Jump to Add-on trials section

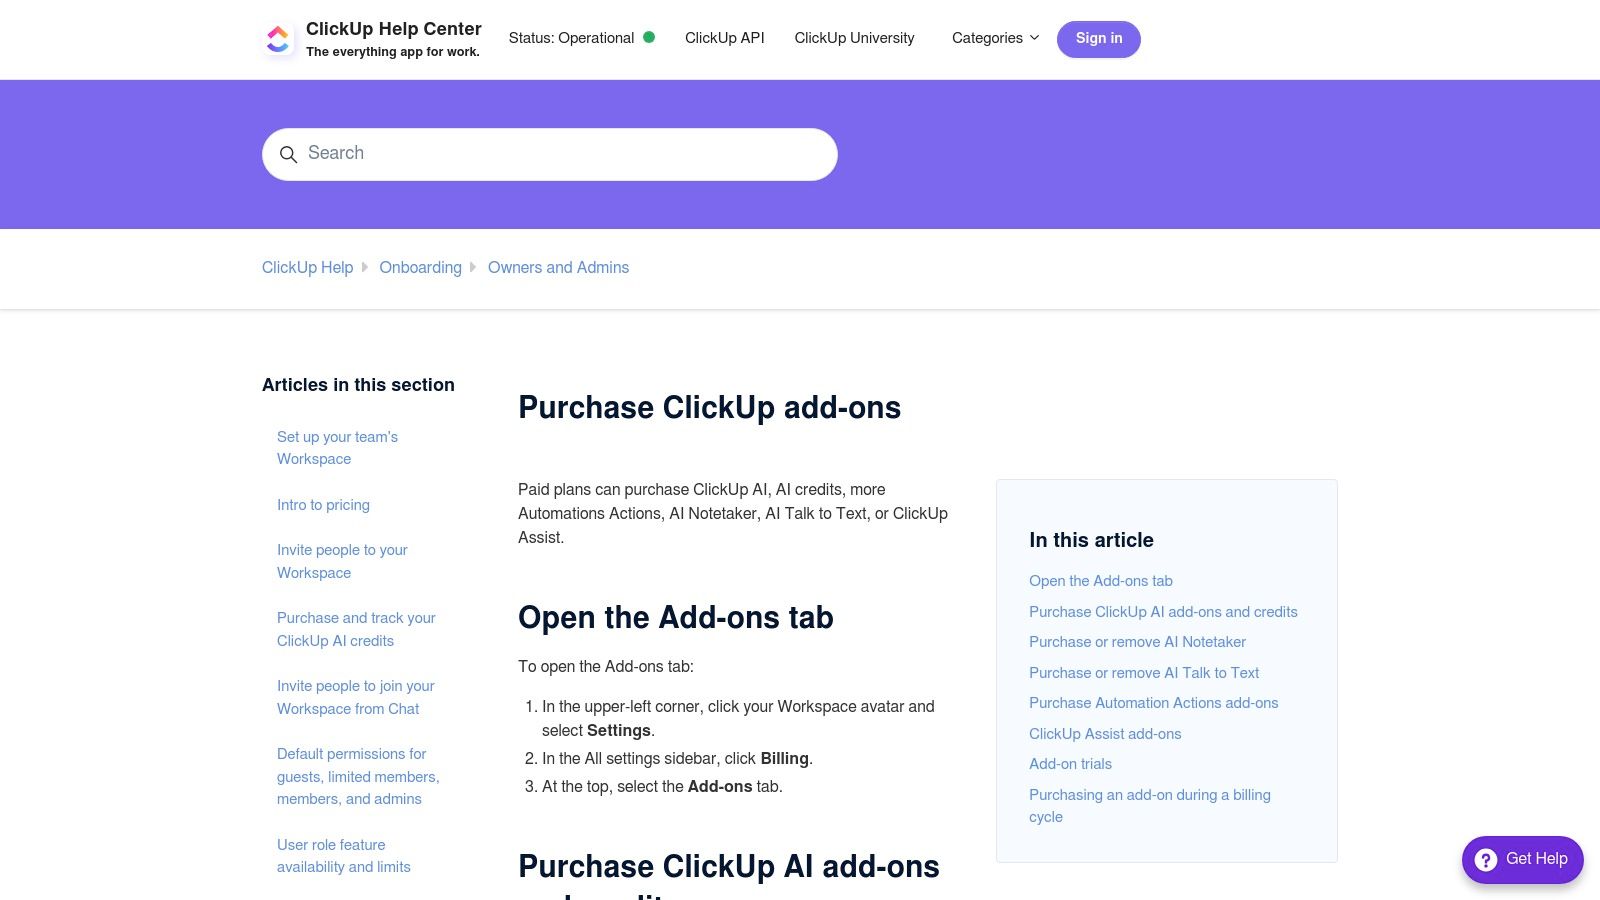tap(1070, 764)
